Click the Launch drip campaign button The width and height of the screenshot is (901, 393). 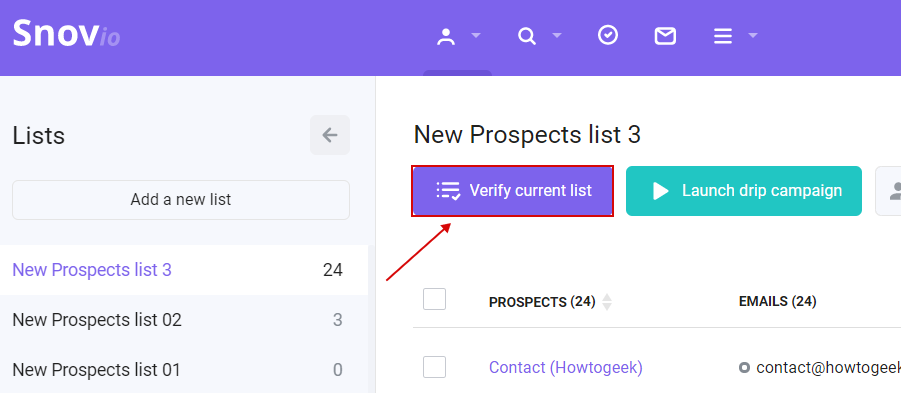(x=744, y=191)
